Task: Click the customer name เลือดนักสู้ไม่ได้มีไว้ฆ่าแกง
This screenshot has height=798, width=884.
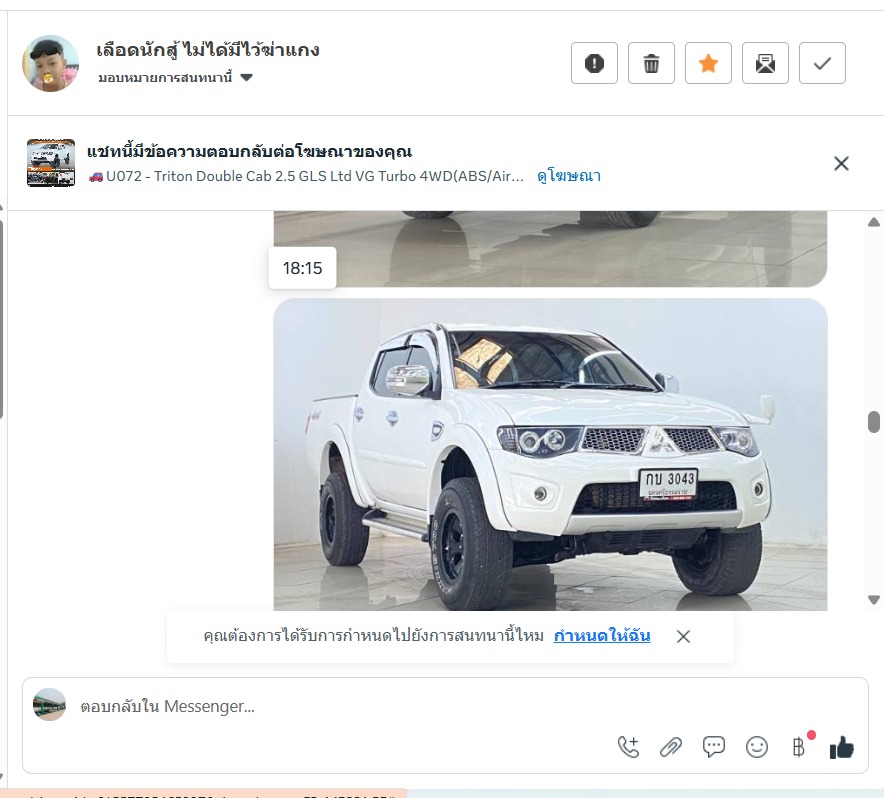Action: (208, 50)
